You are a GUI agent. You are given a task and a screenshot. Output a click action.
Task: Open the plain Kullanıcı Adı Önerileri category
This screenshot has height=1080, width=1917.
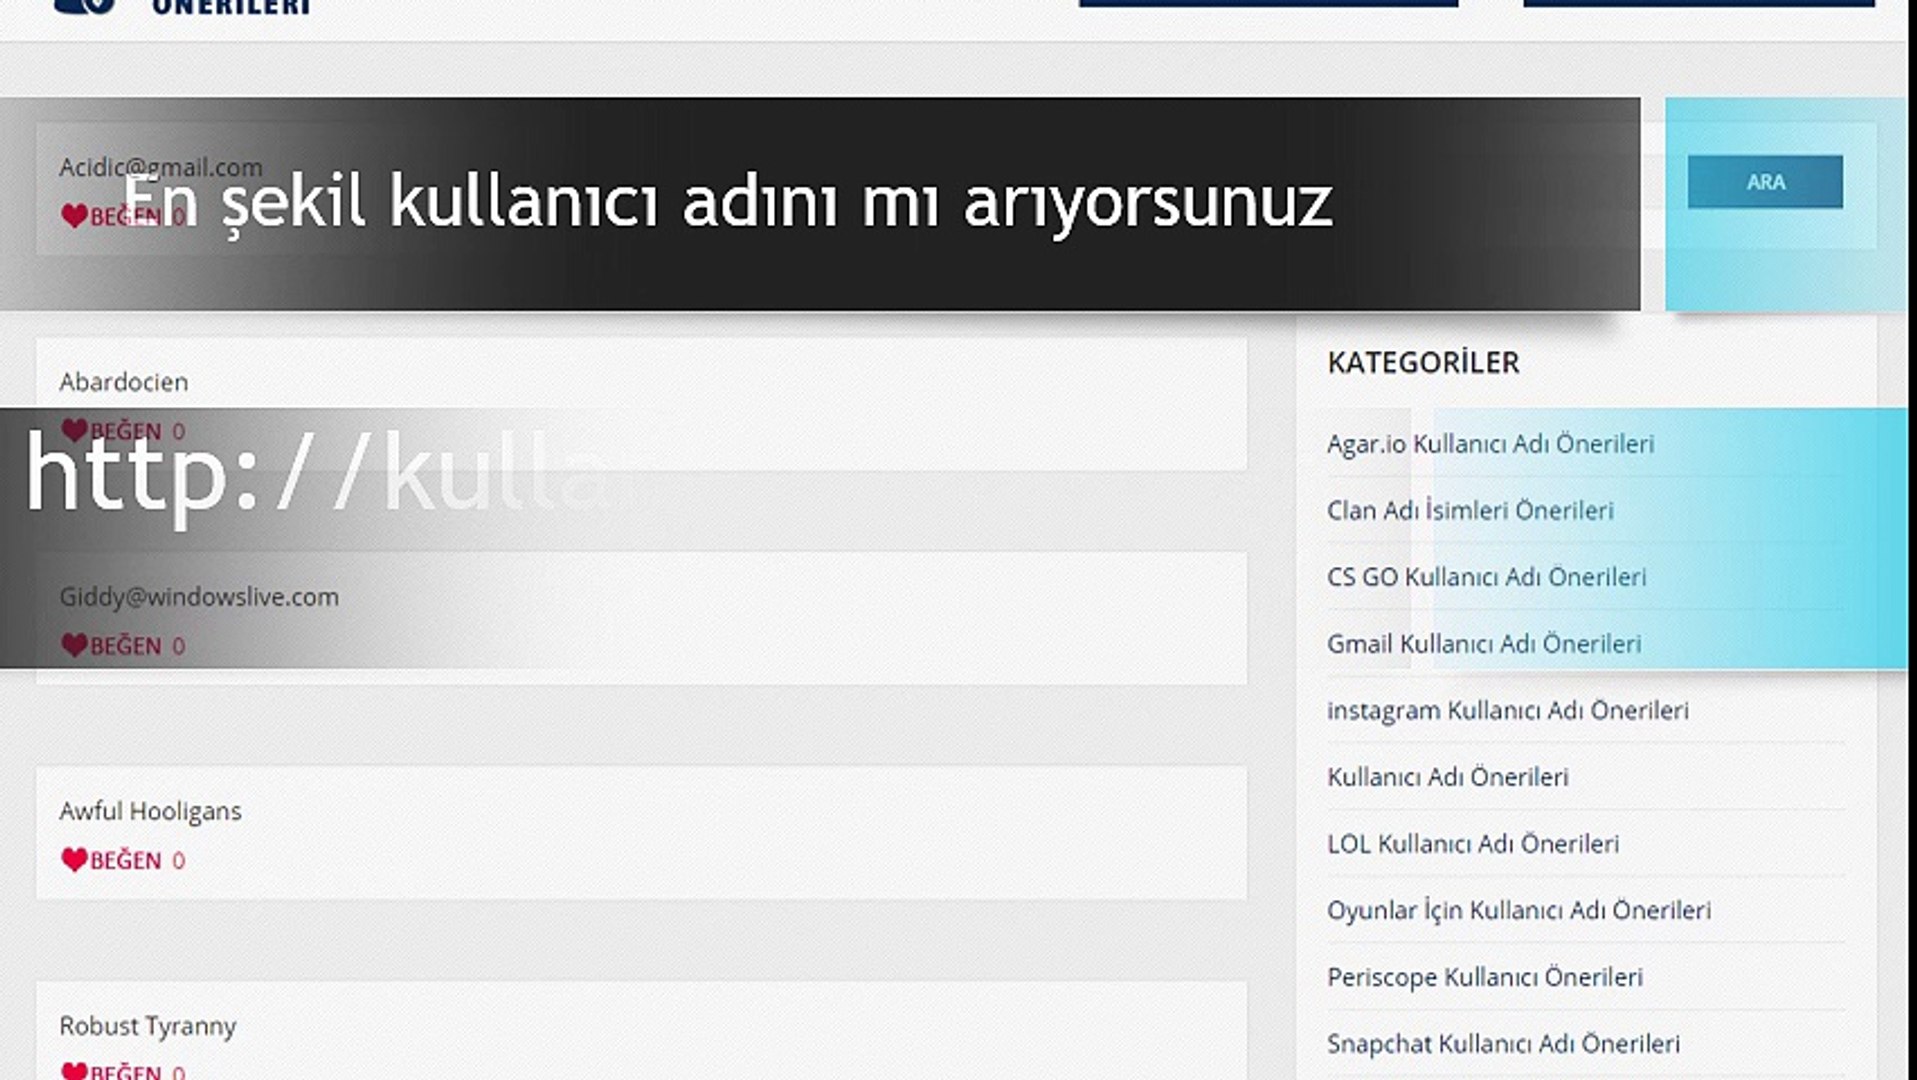pos(1447,777)
